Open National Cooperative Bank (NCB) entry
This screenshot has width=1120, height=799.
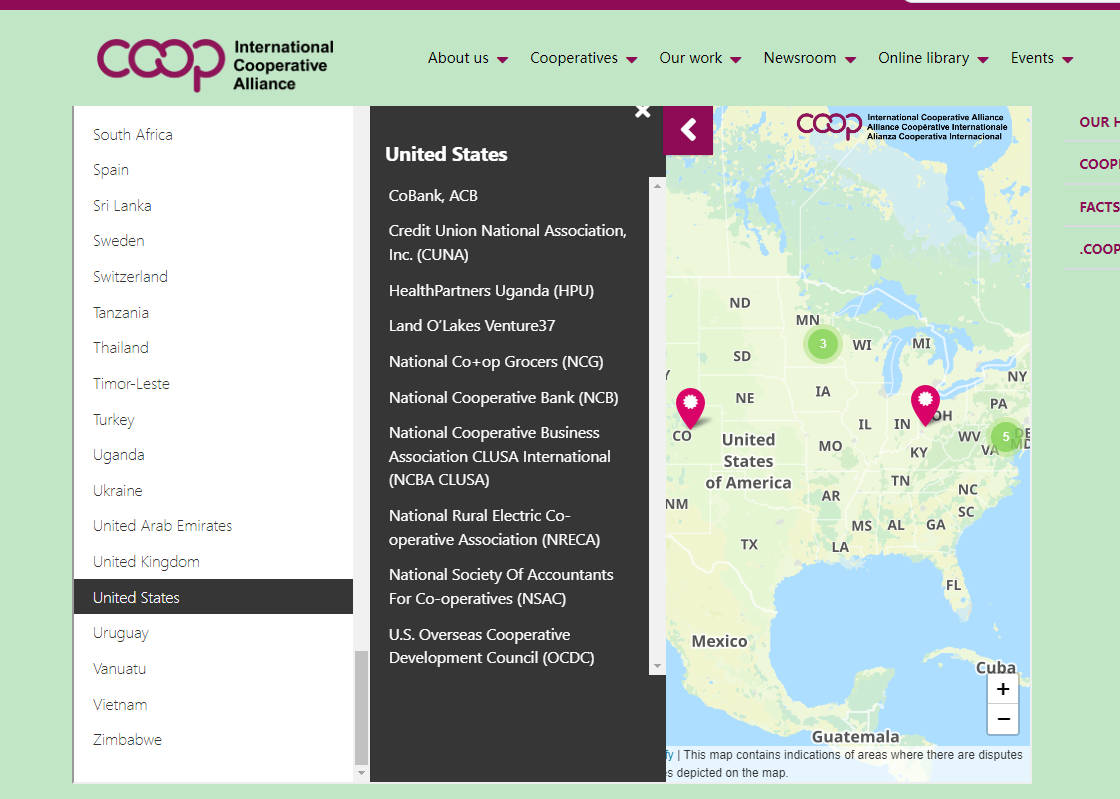coord(503,397)
